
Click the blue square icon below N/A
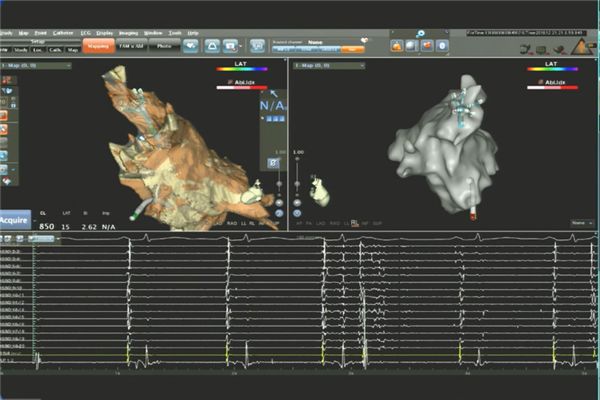tap(273, 118)
